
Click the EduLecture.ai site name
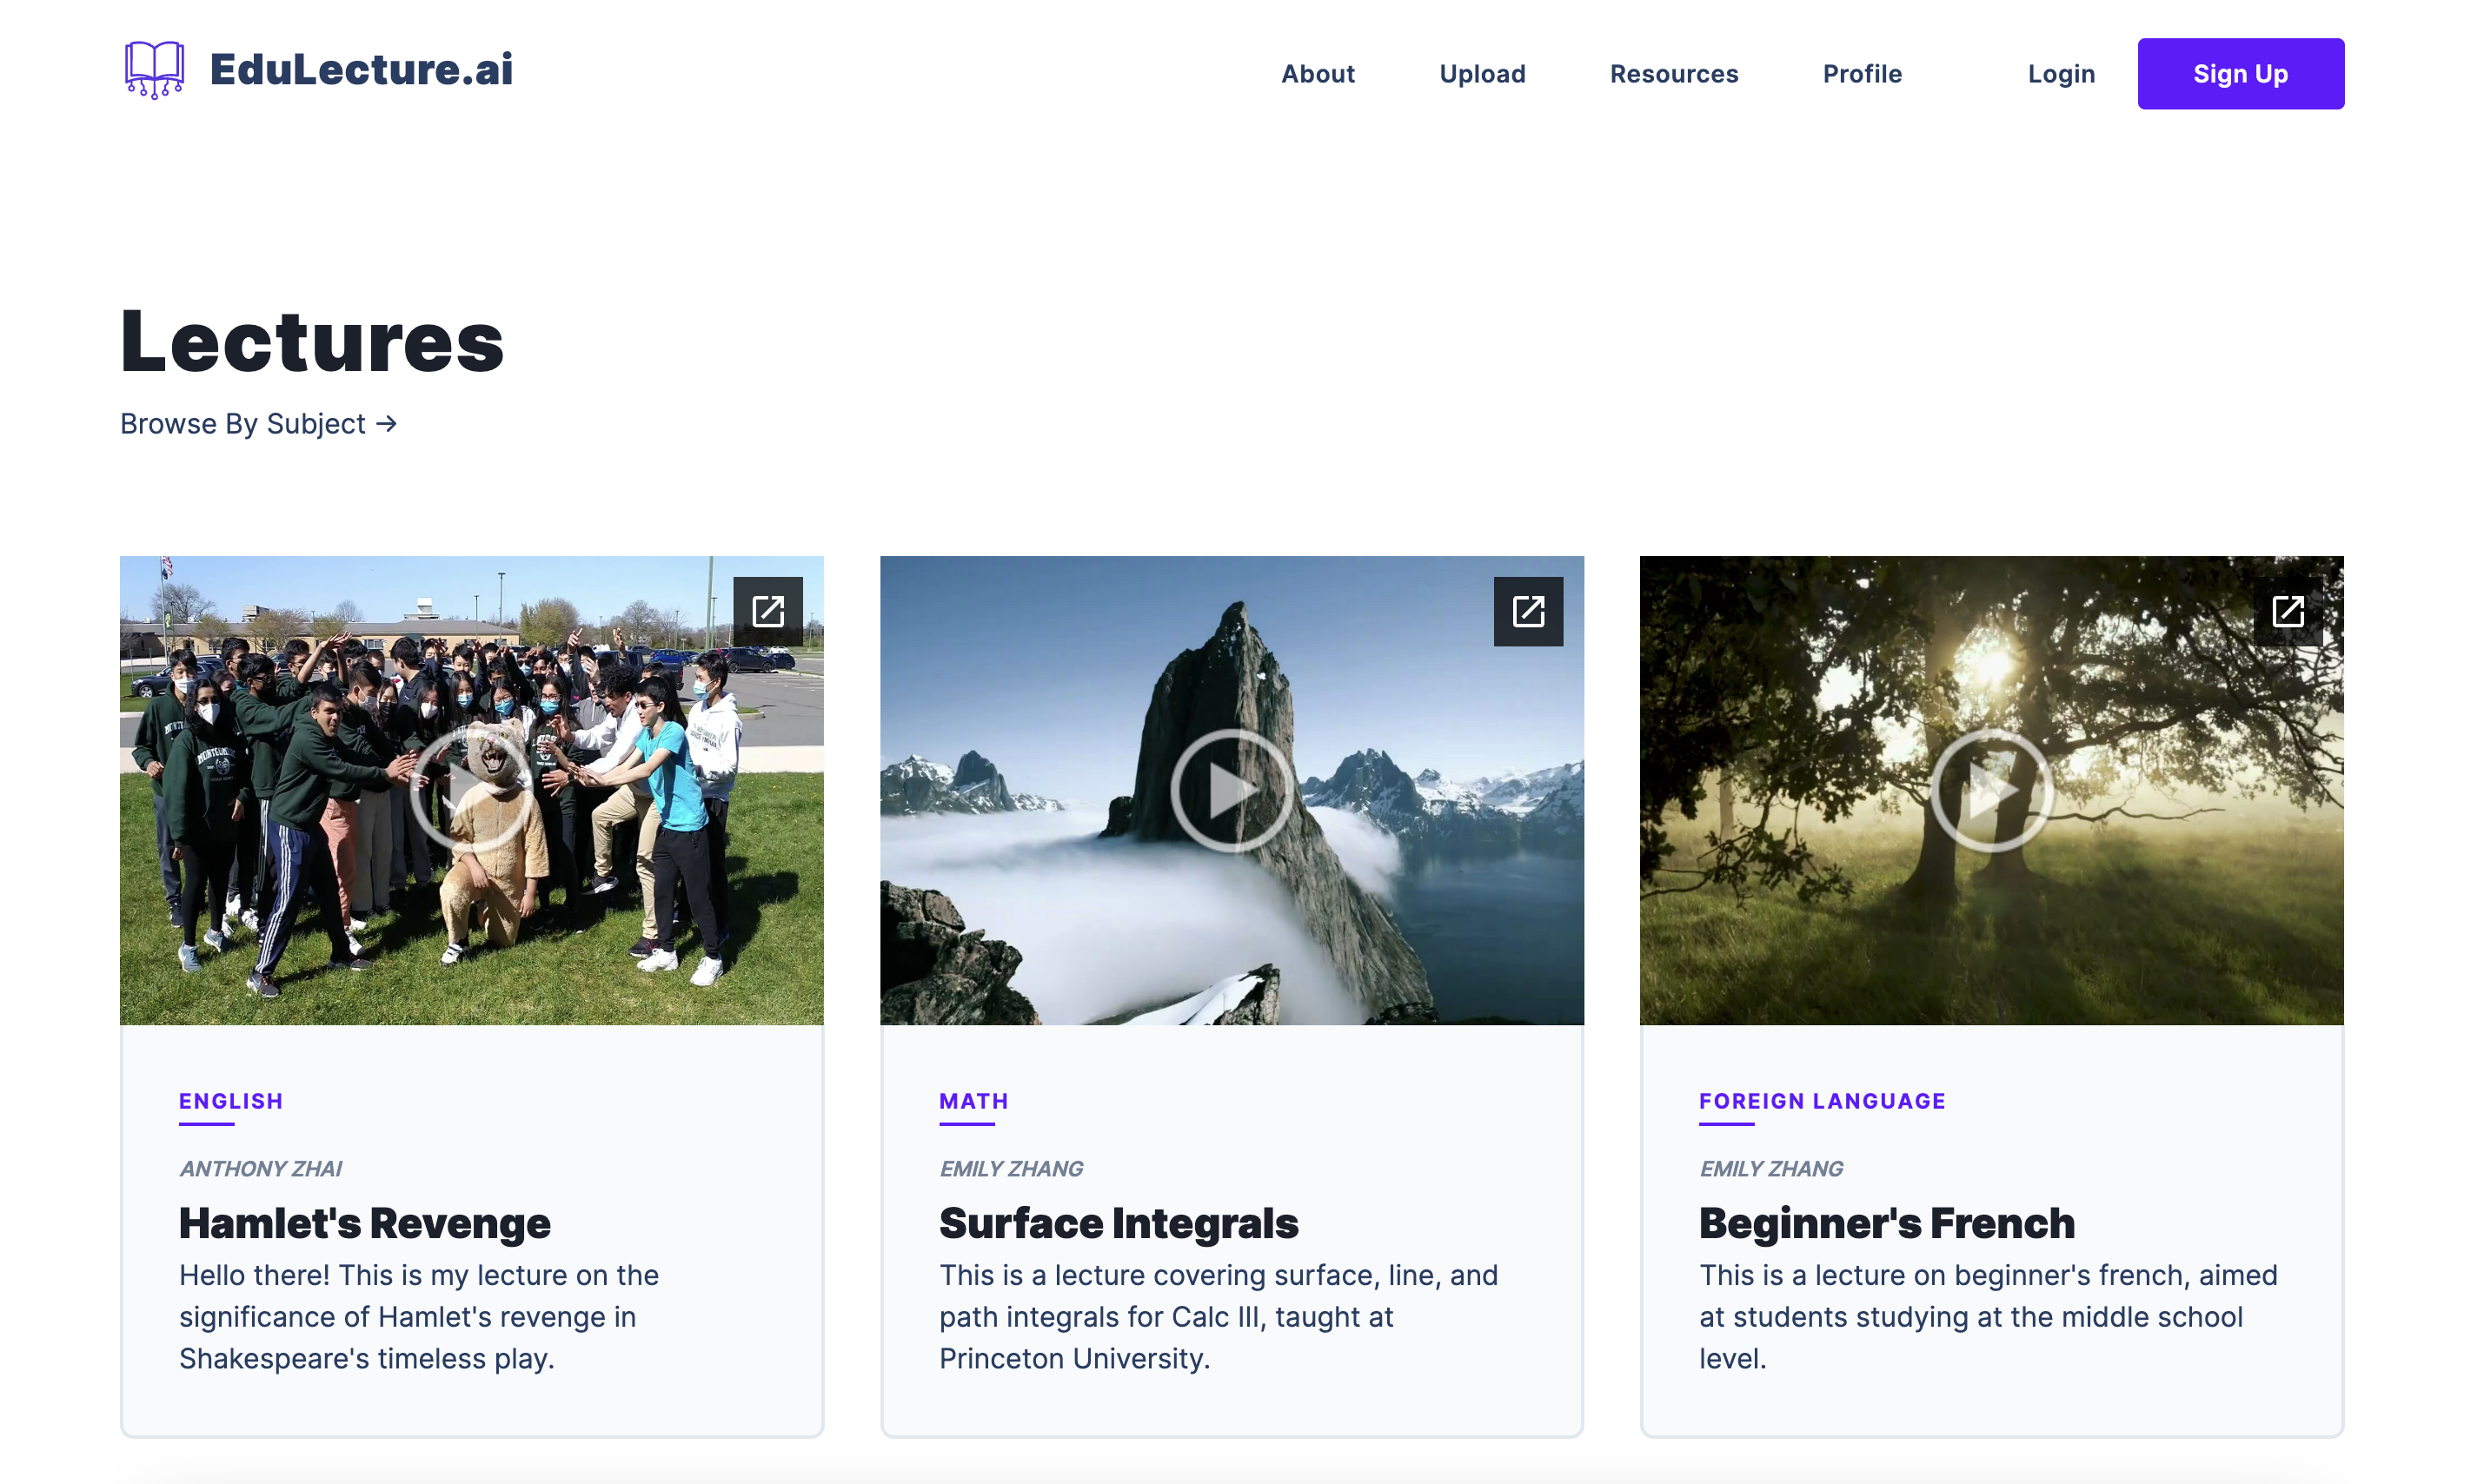pyautogui.click(x=361, y=69)
